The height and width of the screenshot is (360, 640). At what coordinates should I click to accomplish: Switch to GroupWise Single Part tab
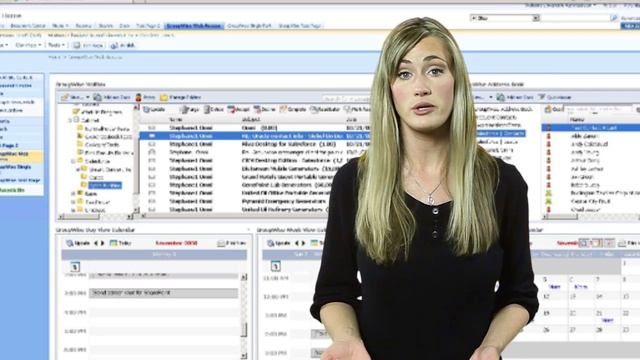pos(249,26)
